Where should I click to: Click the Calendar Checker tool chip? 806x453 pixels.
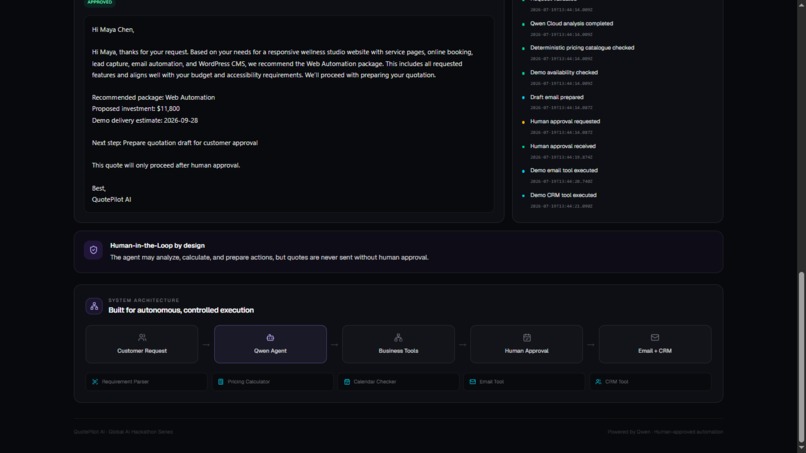point(398,382)
